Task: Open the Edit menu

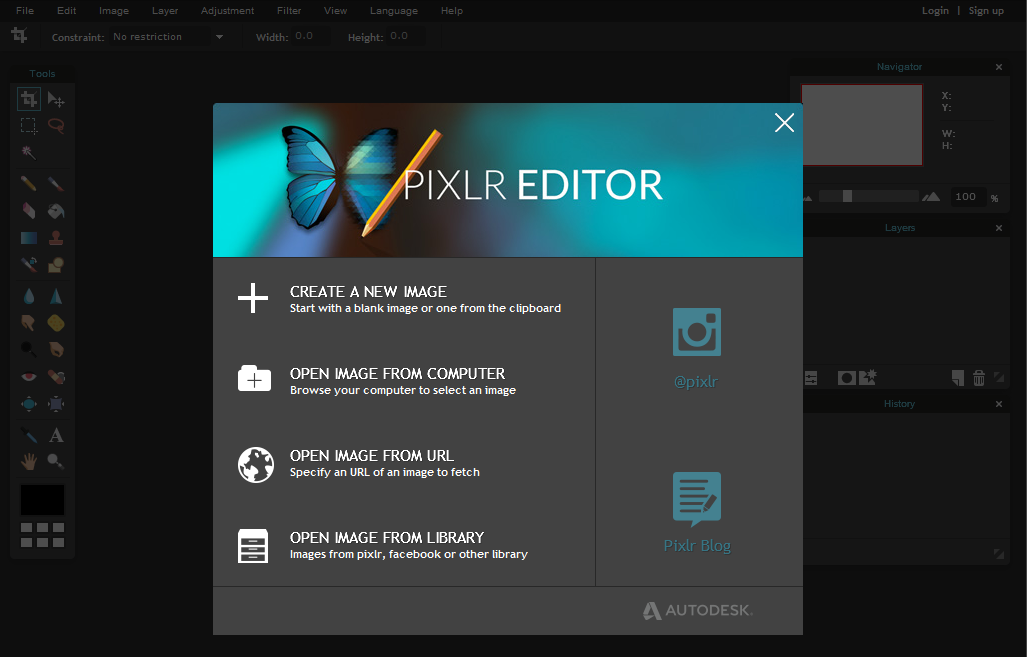Action: click(x=67, y=10)
